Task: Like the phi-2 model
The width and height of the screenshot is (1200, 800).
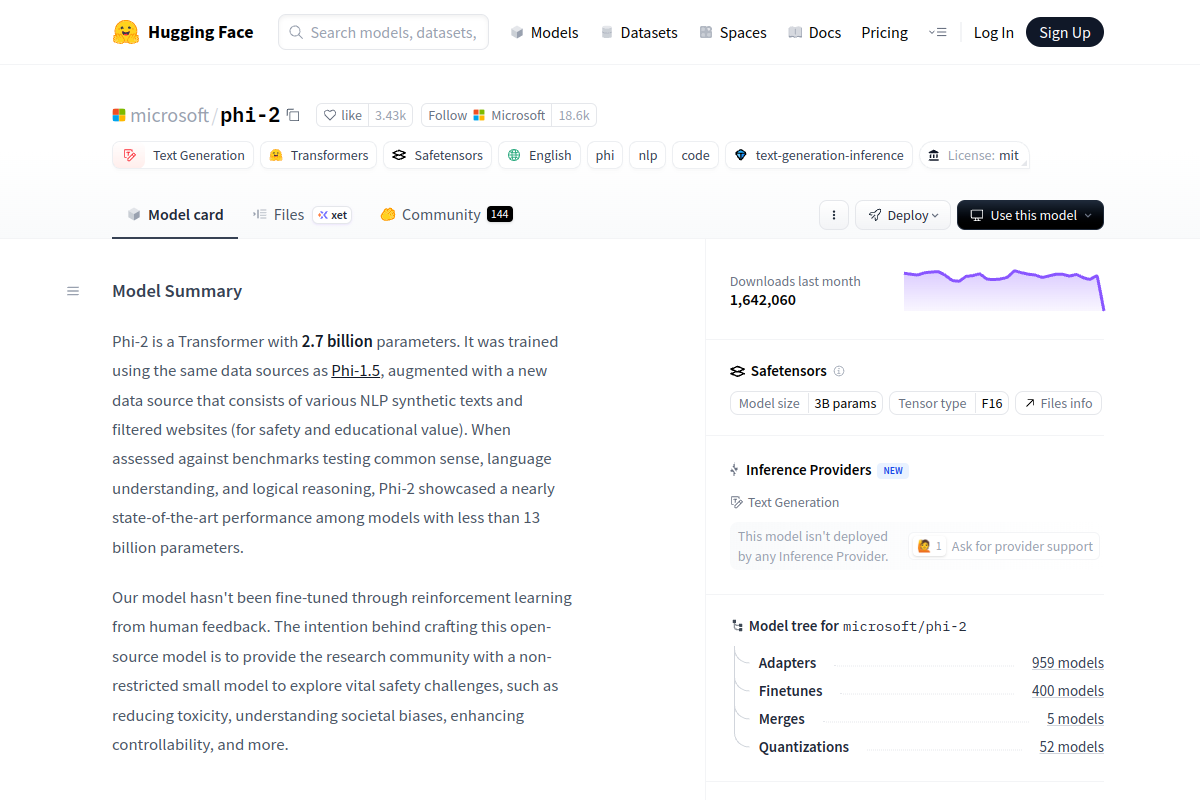Action: pyautogui.click(x=343, y=115)
